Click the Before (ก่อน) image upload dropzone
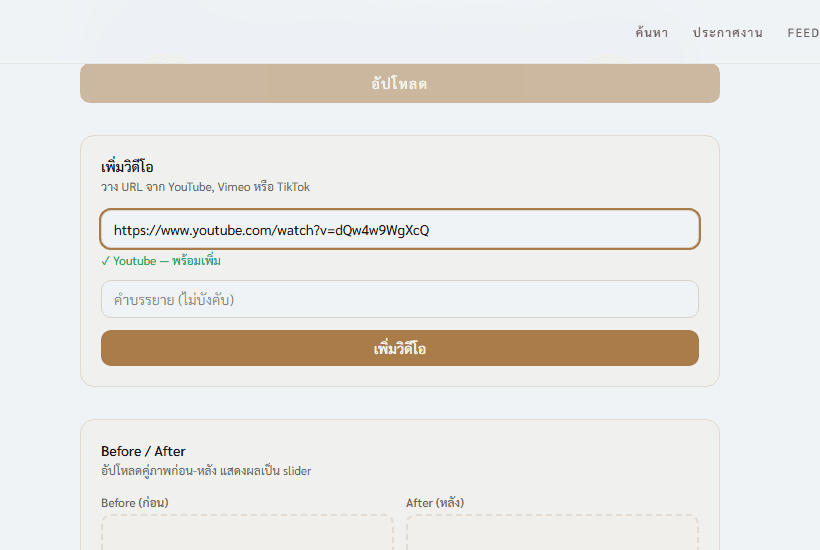Viewport: 820px width, 550px height. [247, 532]
